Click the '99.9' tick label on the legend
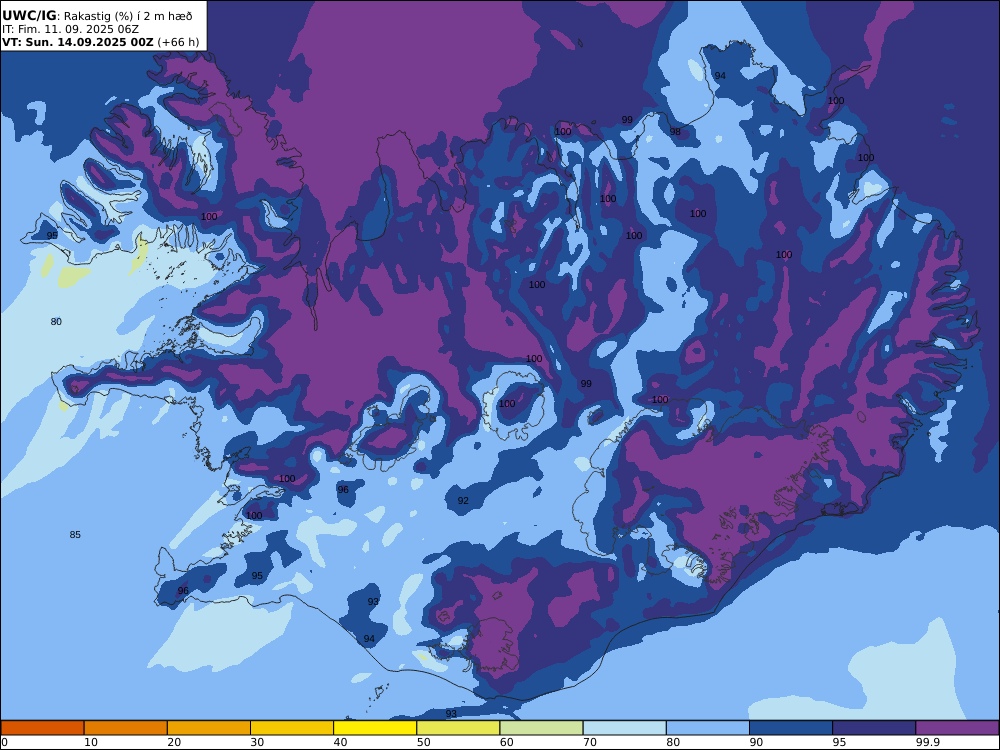1000x750 pixels. pos(928,742)
